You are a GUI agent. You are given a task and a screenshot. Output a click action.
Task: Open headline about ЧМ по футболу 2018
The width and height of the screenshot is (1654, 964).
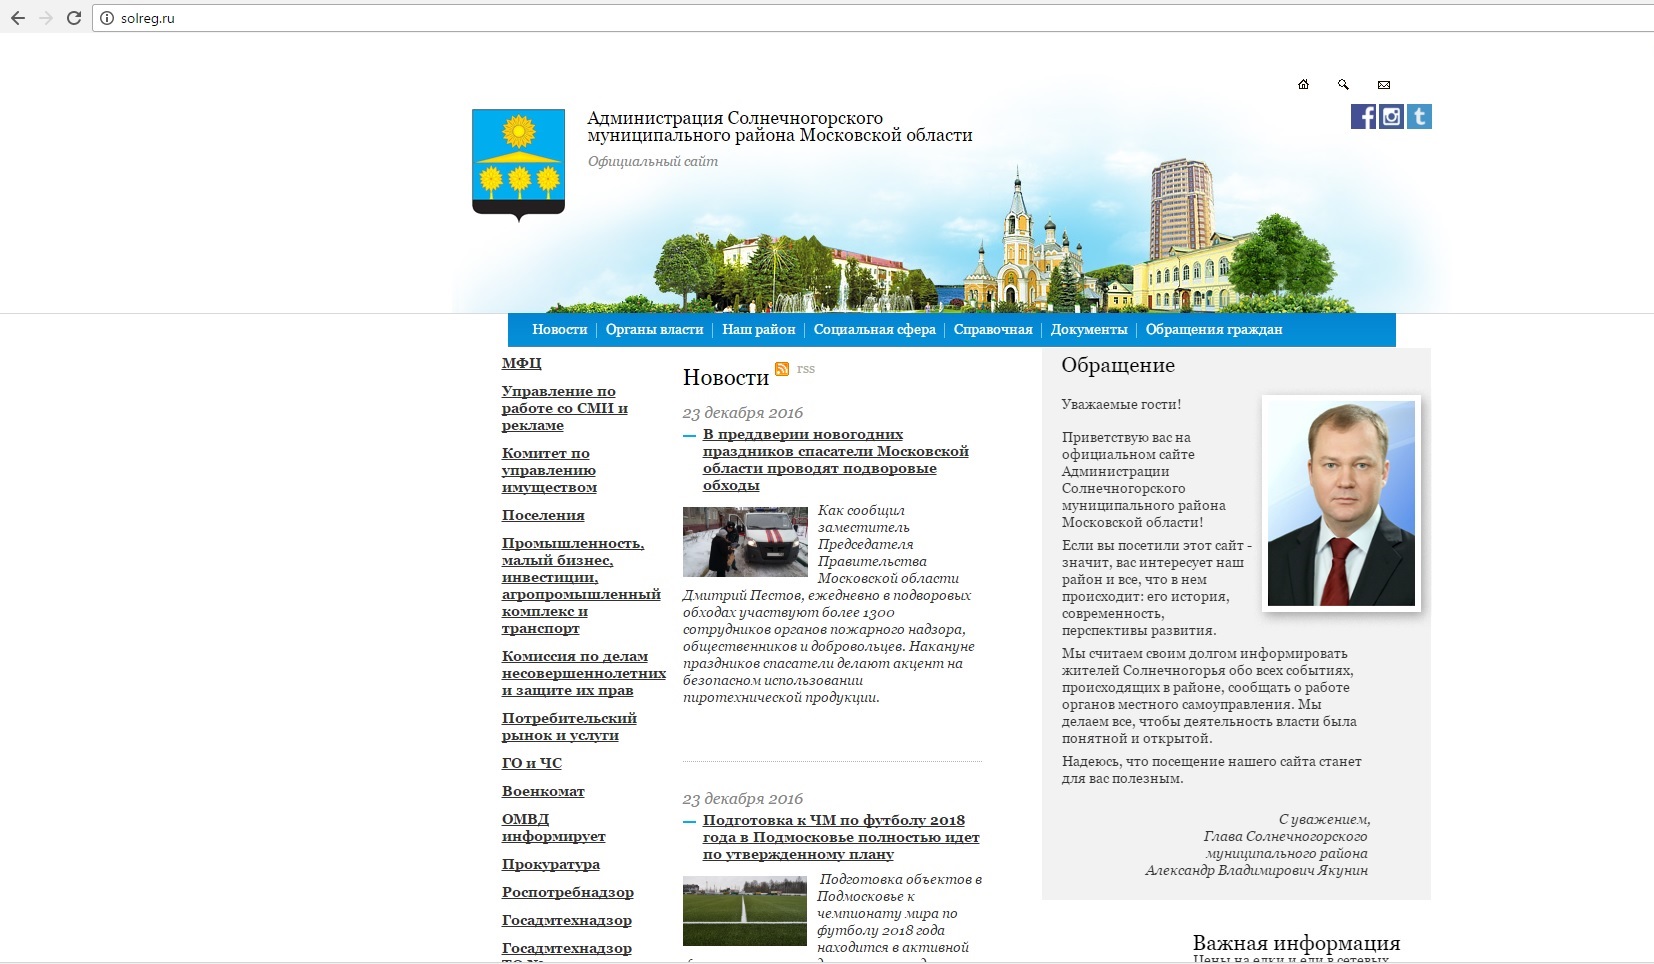(841, 837)
